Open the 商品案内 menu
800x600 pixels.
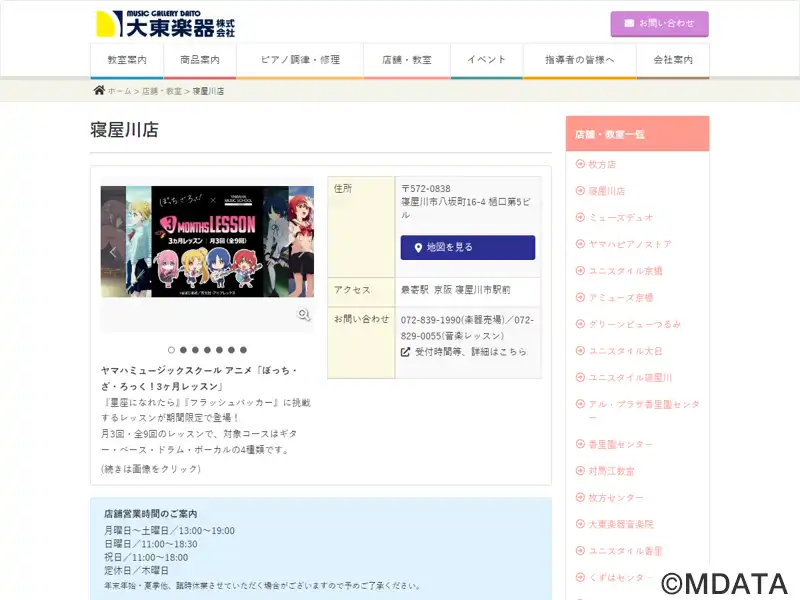tap(200, 60)
